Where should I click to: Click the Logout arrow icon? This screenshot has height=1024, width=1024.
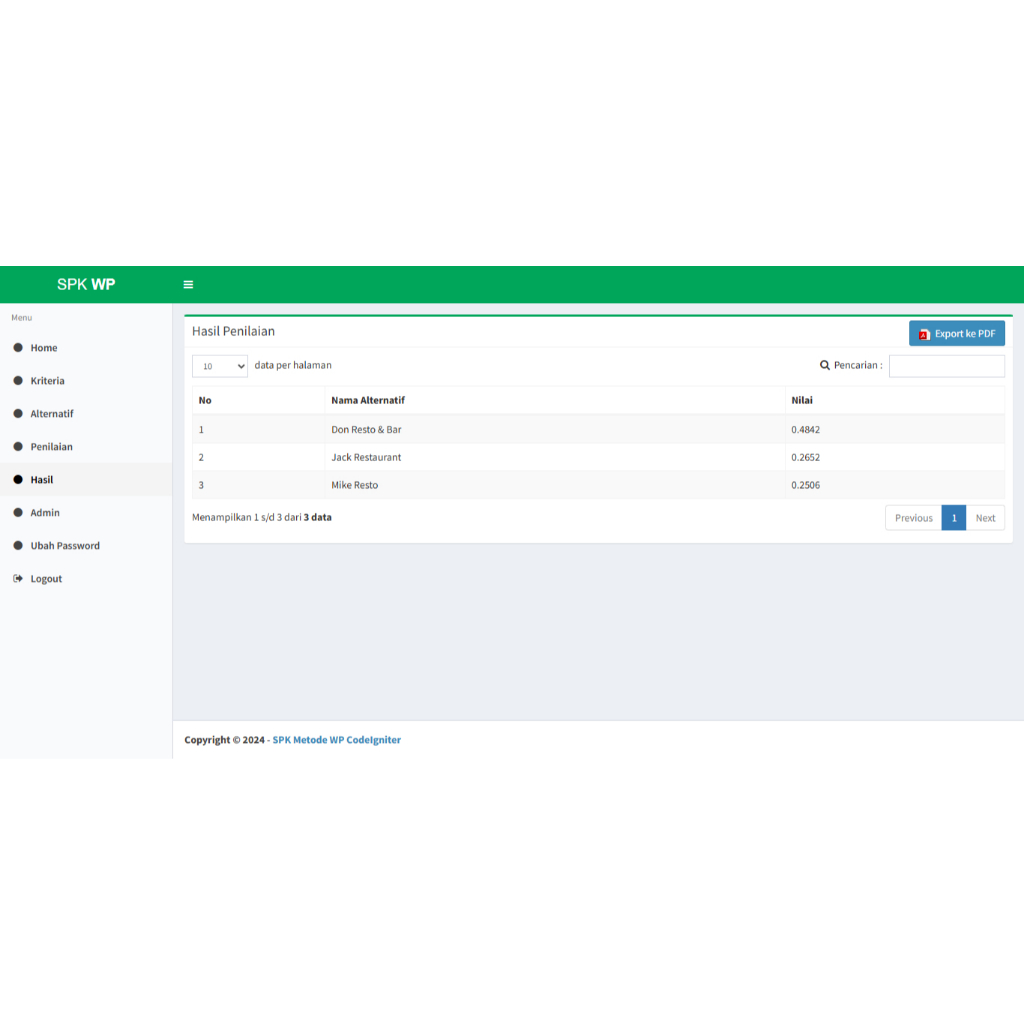[x=18, y=579]
